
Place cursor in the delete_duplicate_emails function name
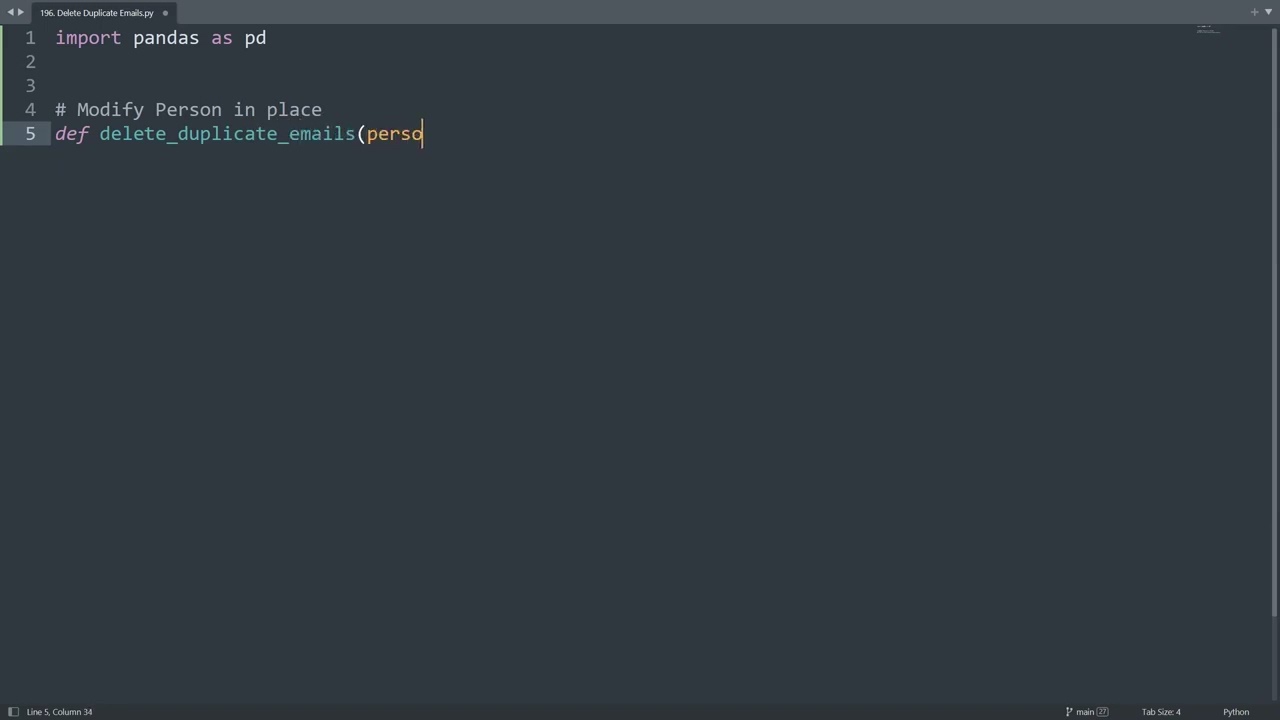point(227,134)
